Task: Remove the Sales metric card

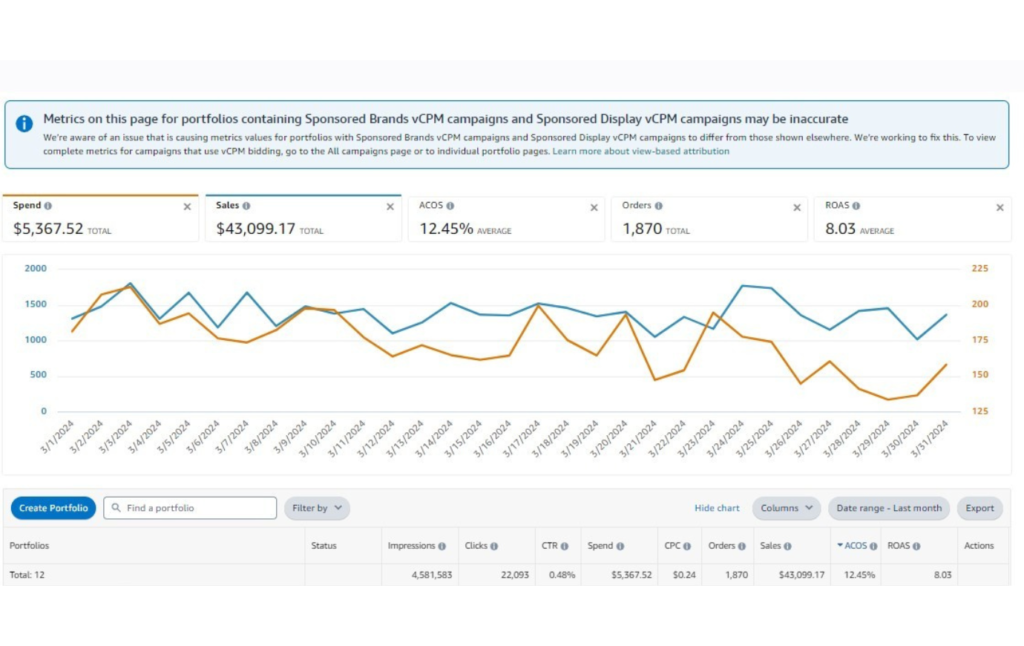Action: pyautogui.click(x=391, y=207)
